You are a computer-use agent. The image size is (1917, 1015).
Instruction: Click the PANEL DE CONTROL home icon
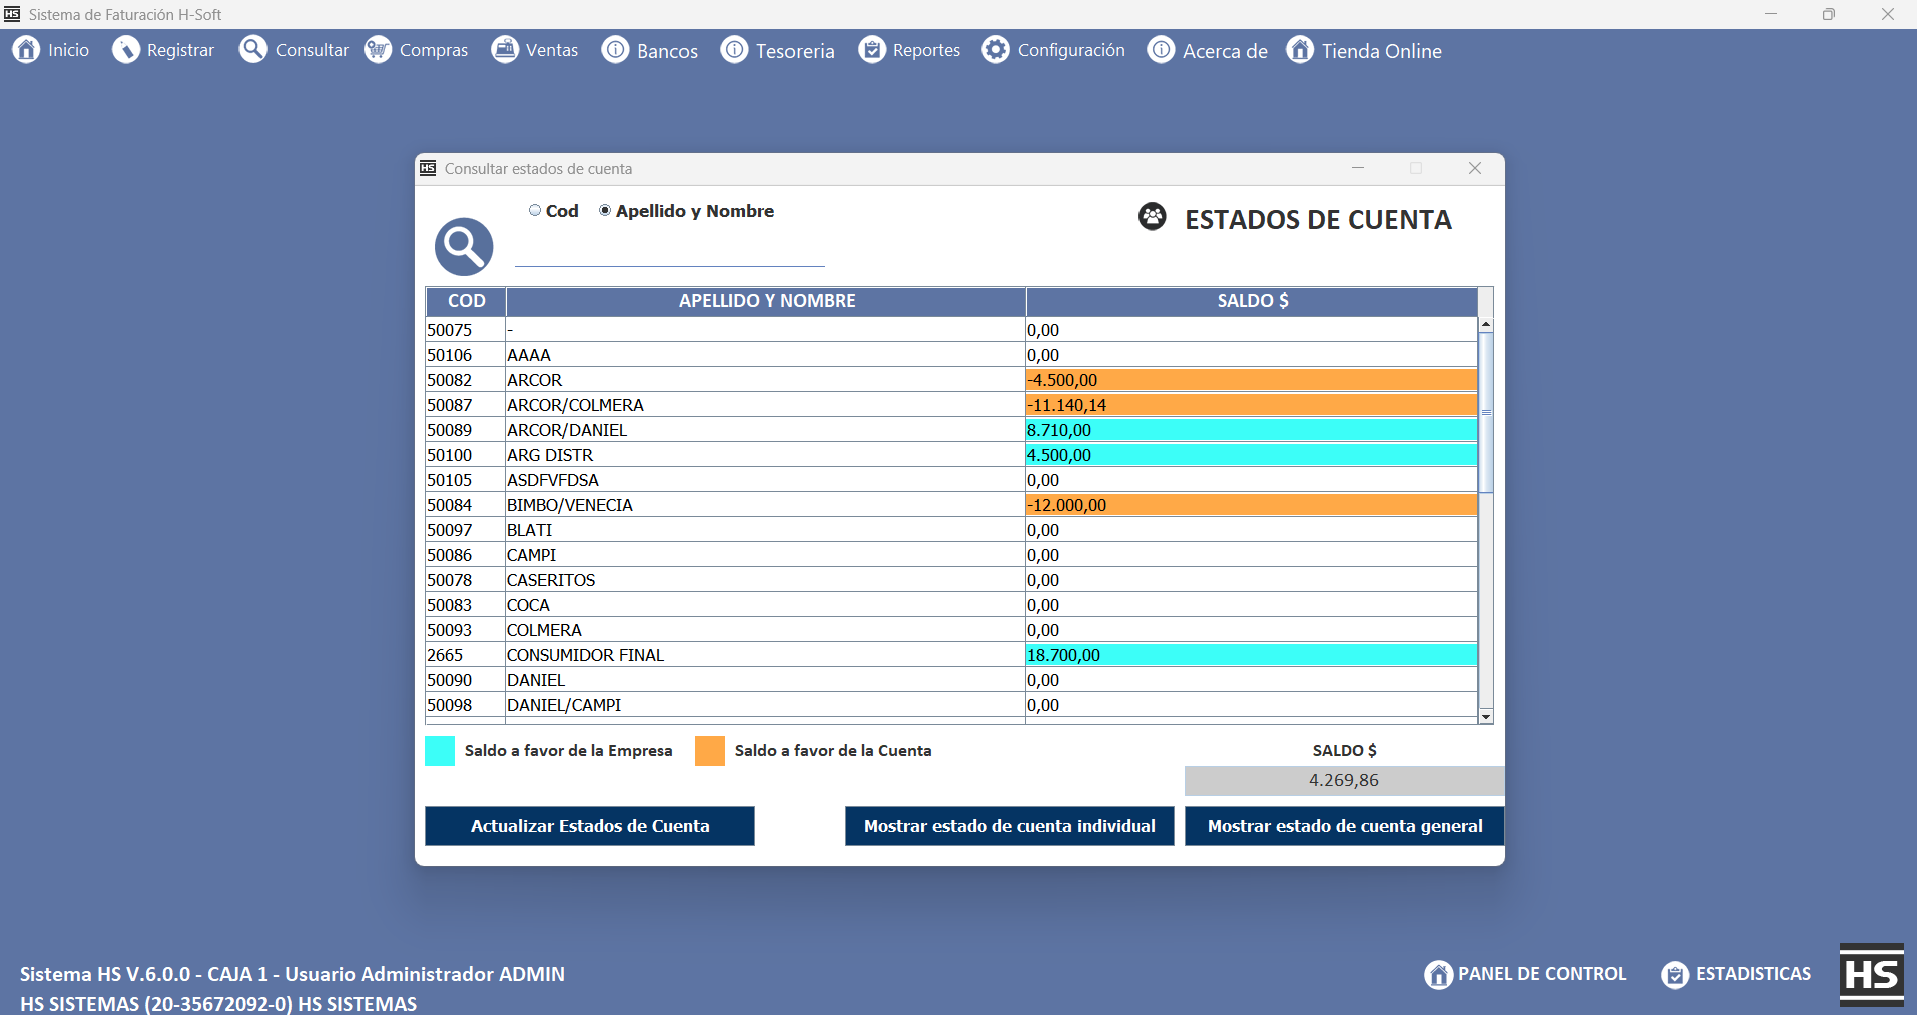click(1438, 974)
